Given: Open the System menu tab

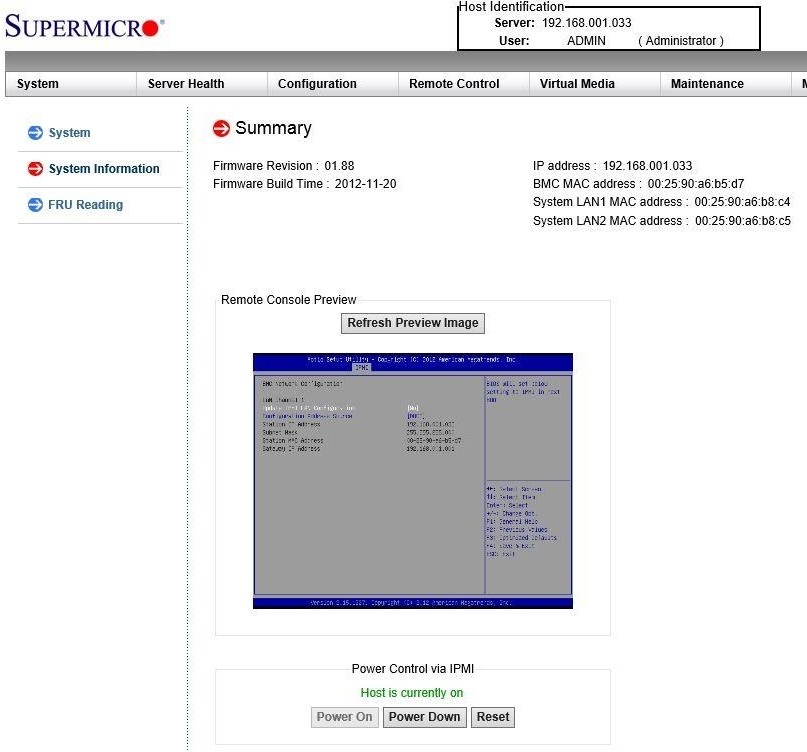Looking at the screenshot, I should click(71, 84).
